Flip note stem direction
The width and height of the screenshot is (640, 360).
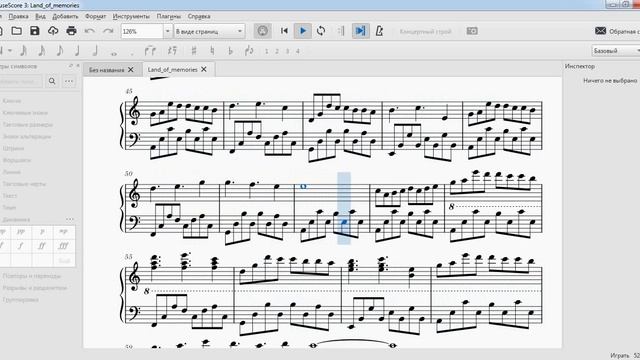[x=249, y=51]
